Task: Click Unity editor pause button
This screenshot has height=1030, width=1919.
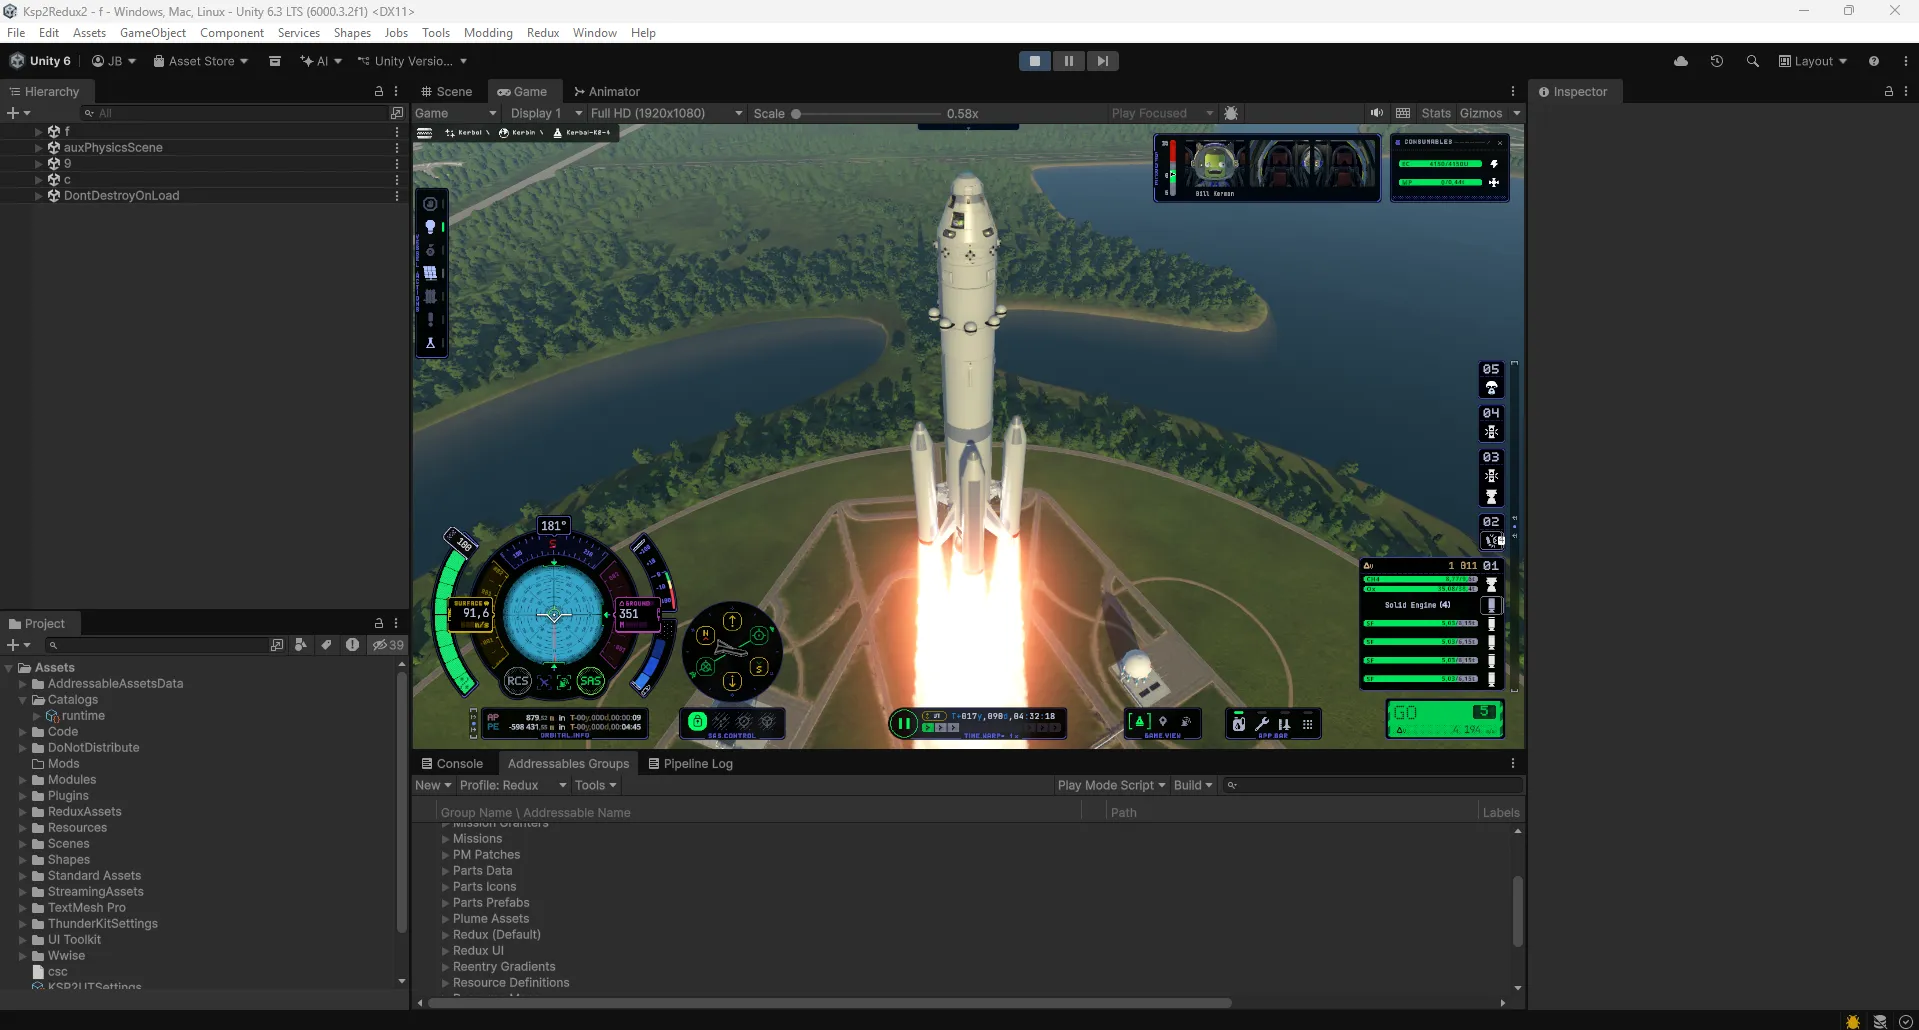Action: click(x=1069, y=61)
